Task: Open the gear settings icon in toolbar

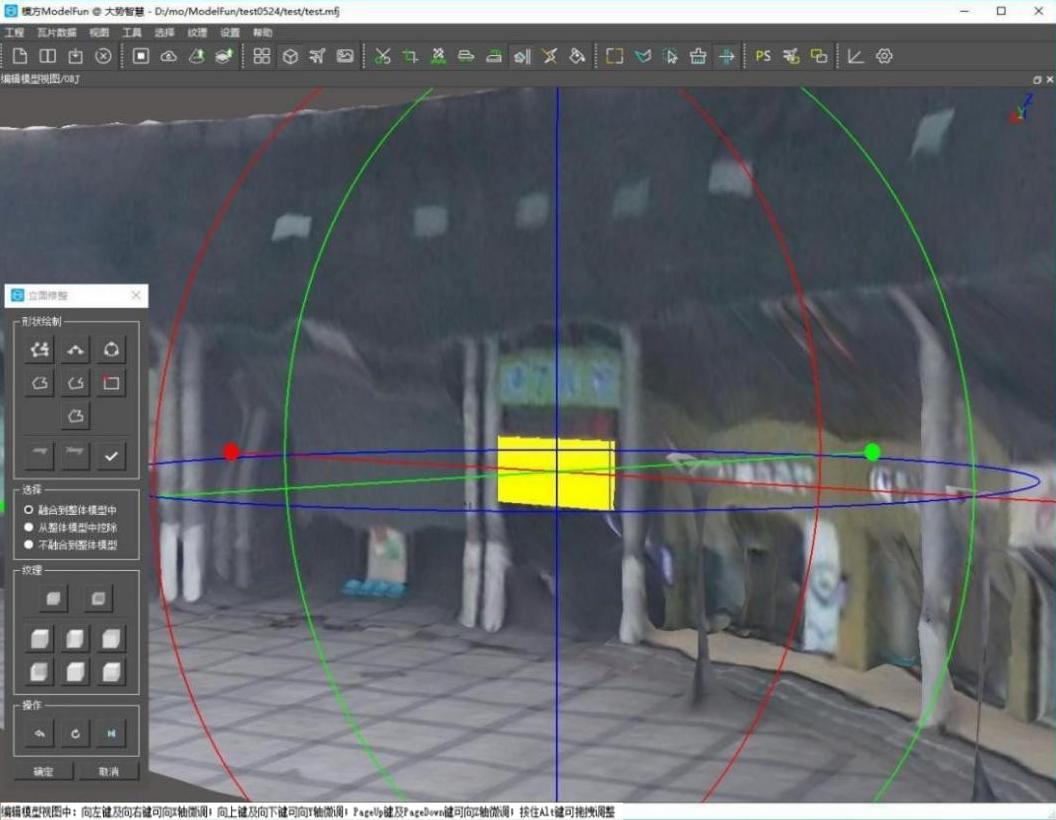Action: [884, 57]
